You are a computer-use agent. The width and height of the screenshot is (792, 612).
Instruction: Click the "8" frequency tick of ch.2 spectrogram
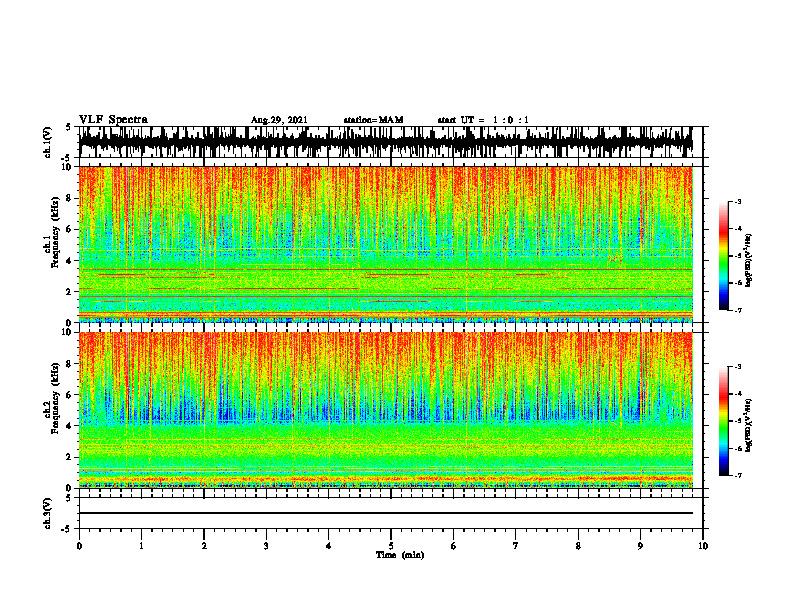click(x=70, y=364)
